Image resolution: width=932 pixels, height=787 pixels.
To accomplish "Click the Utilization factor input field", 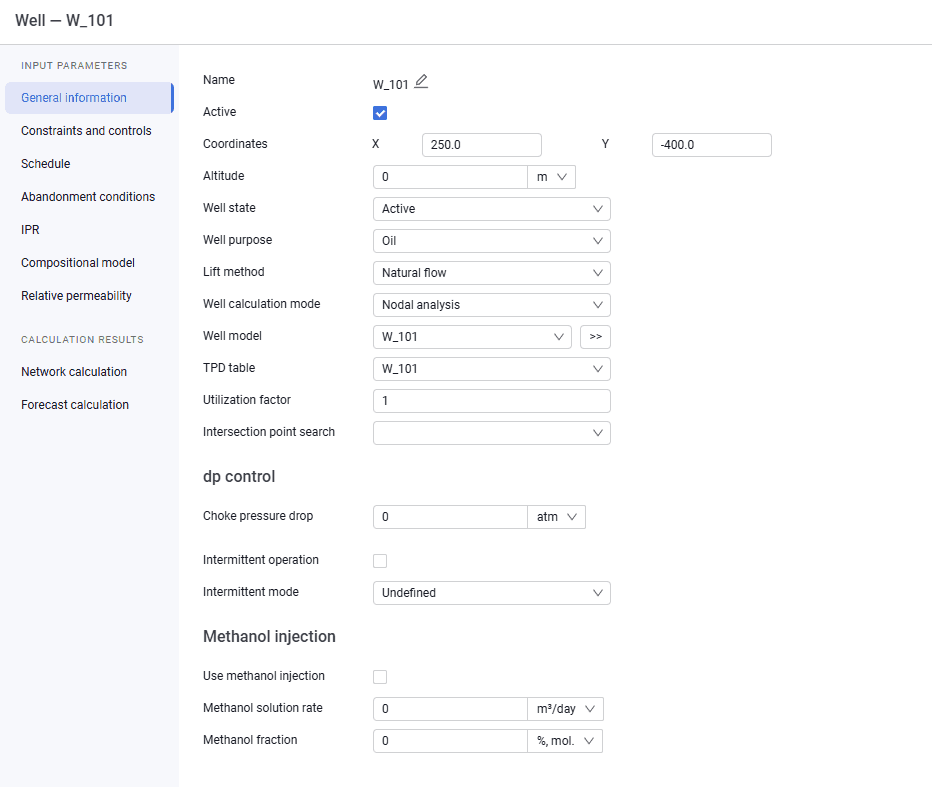I will coord(492,401).
